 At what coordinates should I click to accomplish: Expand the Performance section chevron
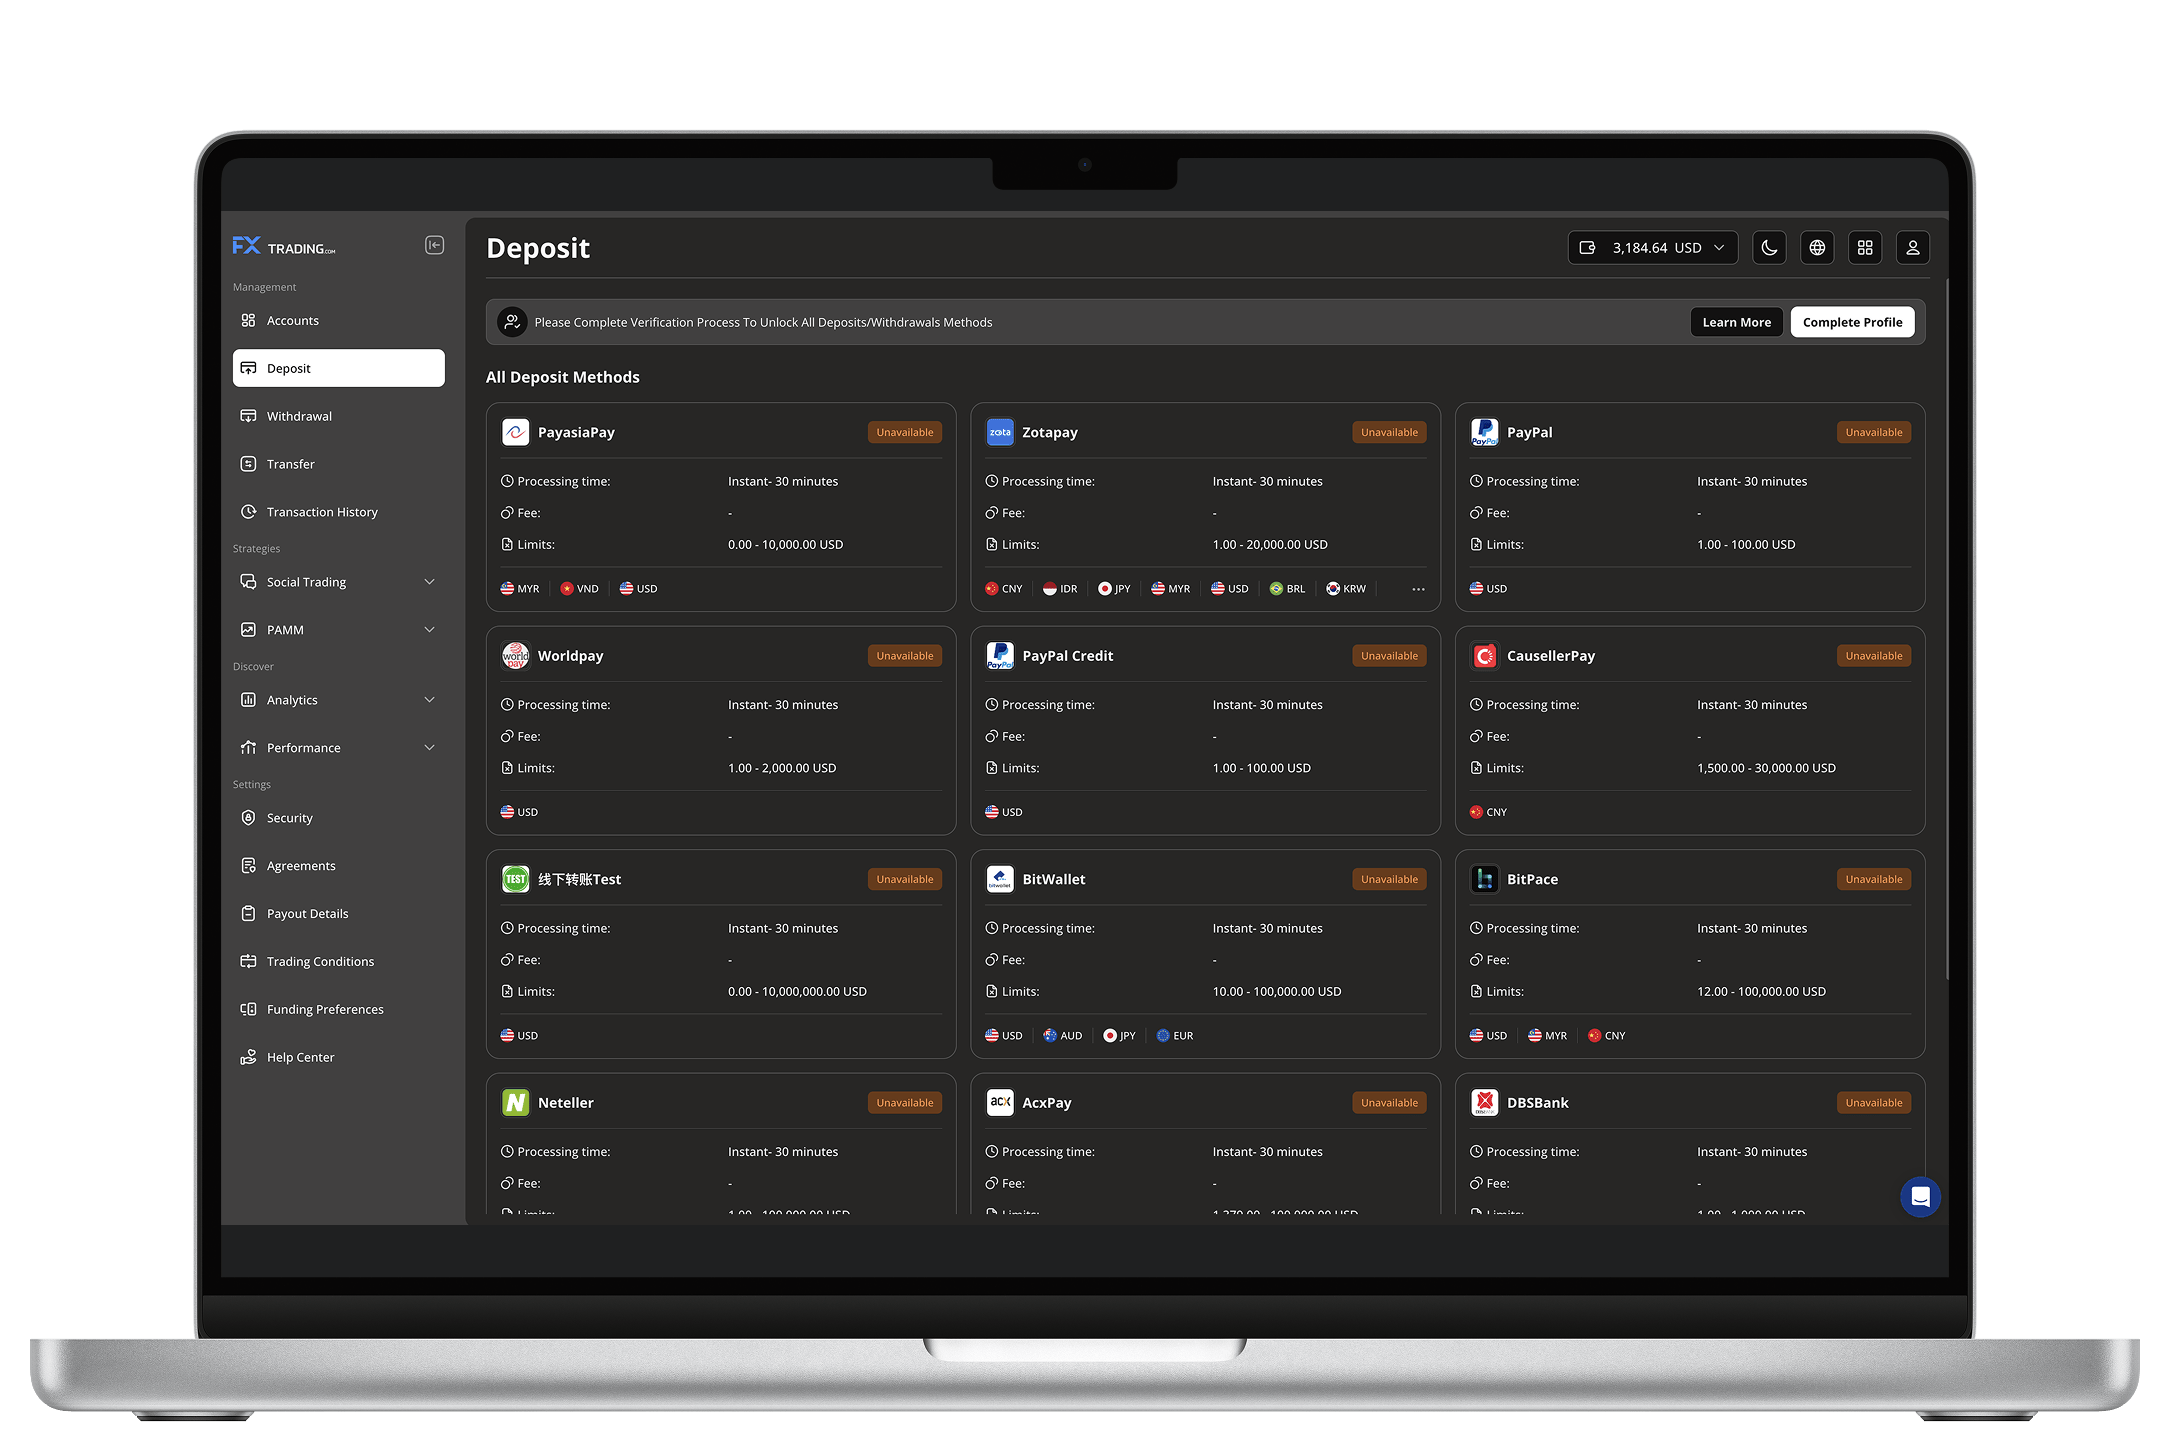point(429,748)
